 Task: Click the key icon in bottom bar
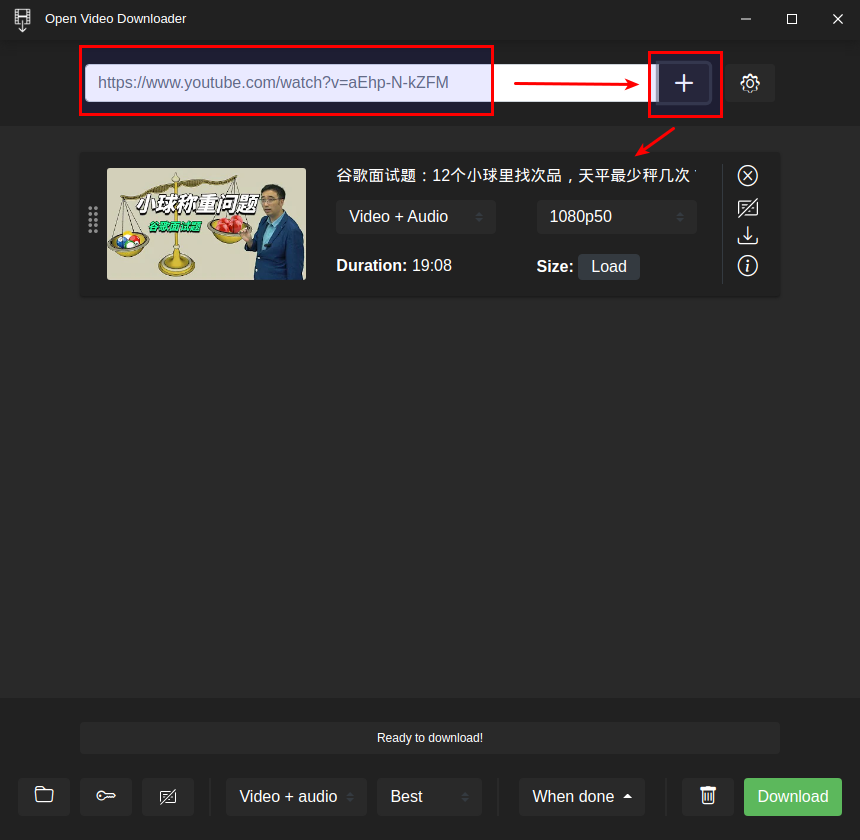pyautogui.click(x=106, y=796)
